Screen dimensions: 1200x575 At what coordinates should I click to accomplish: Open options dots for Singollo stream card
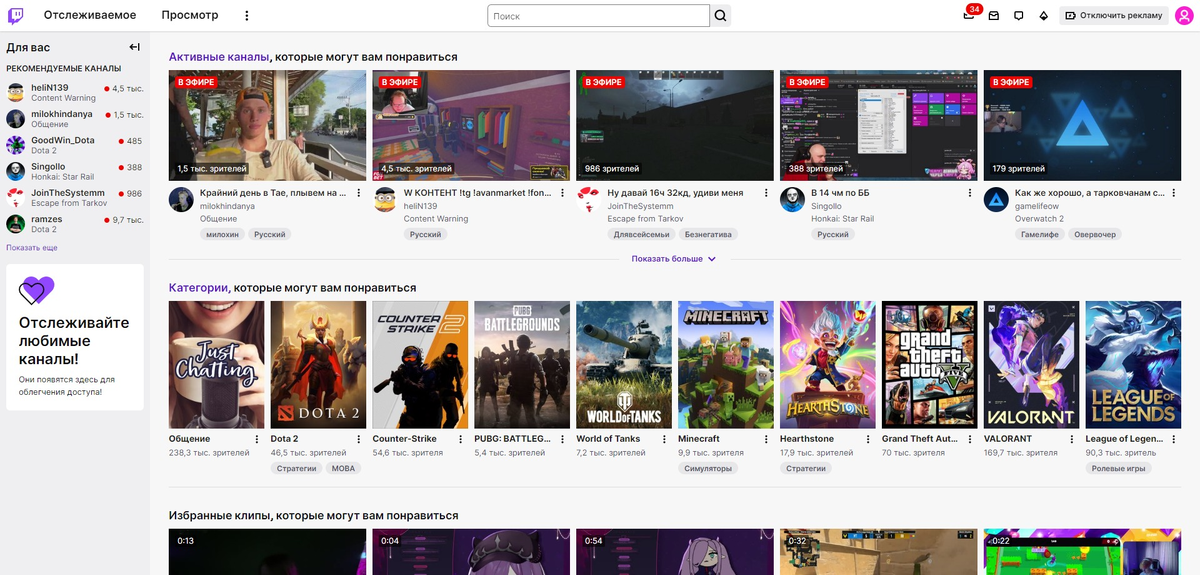(x=971, y=193)
